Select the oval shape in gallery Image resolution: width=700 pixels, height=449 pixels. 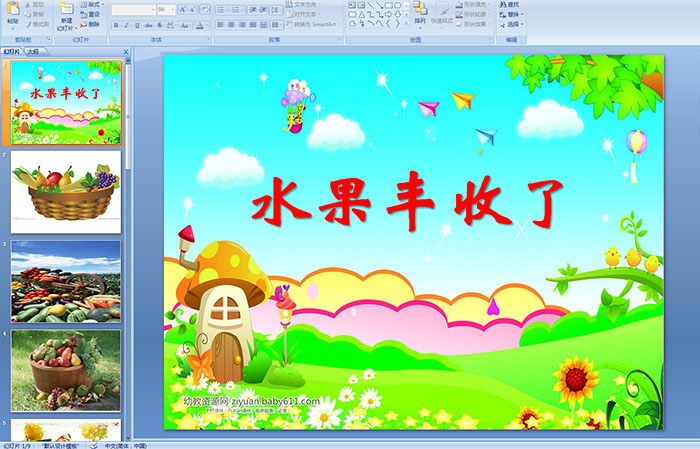click(397, 5)
